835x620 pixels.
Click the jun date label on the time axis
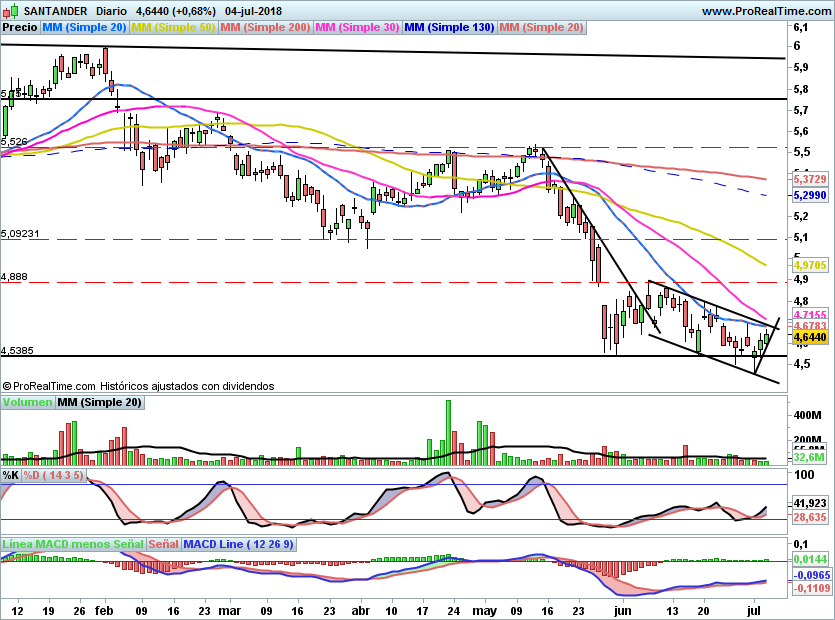coord(622,610)
